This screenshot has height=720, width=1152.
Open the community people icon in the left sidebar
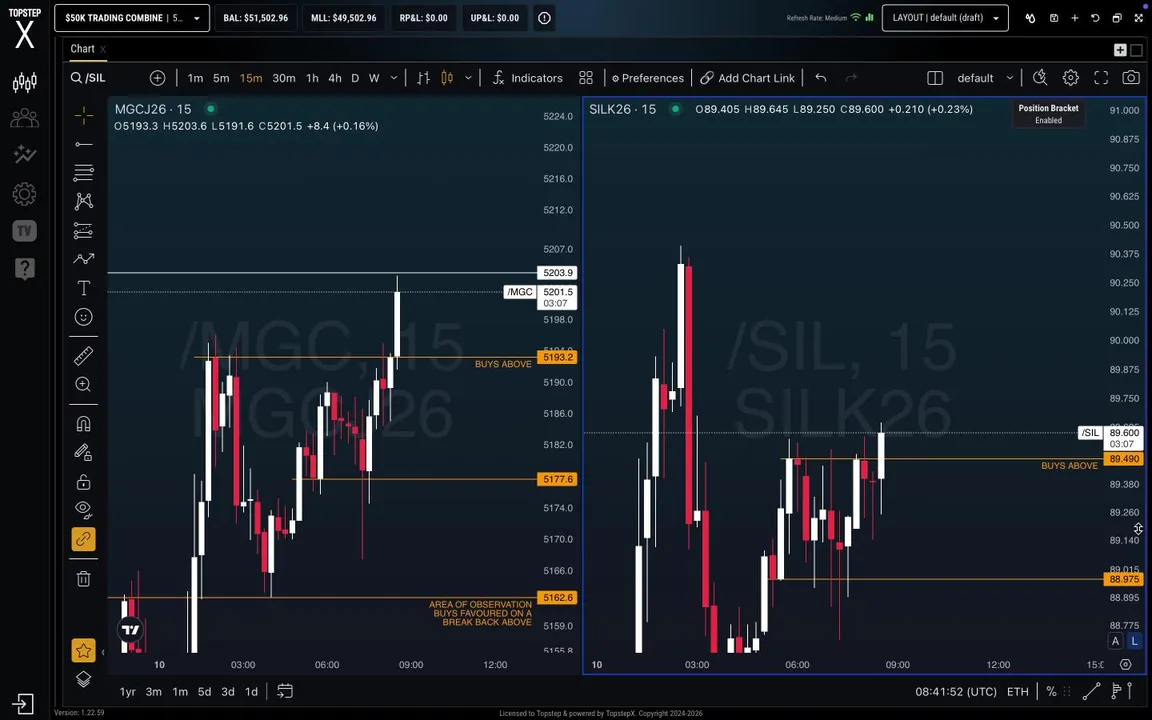click(x=24, y=118)
